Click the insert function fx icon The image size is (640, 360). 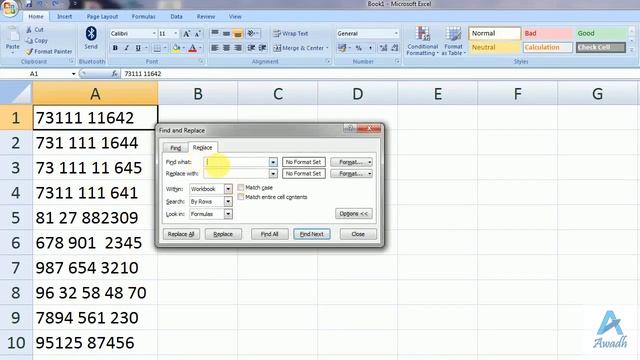(x=115, y=74)
